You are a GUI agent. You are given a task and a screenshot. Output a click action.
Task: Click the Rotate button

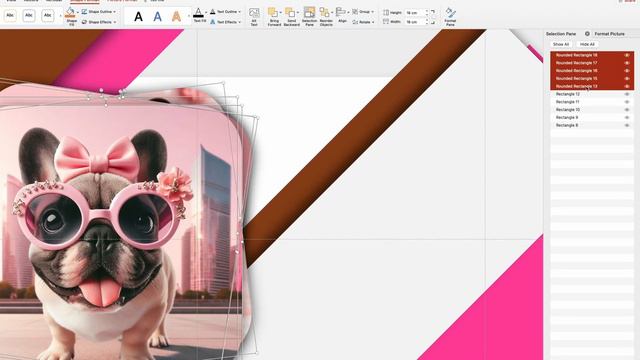click(x=363, y=22)
